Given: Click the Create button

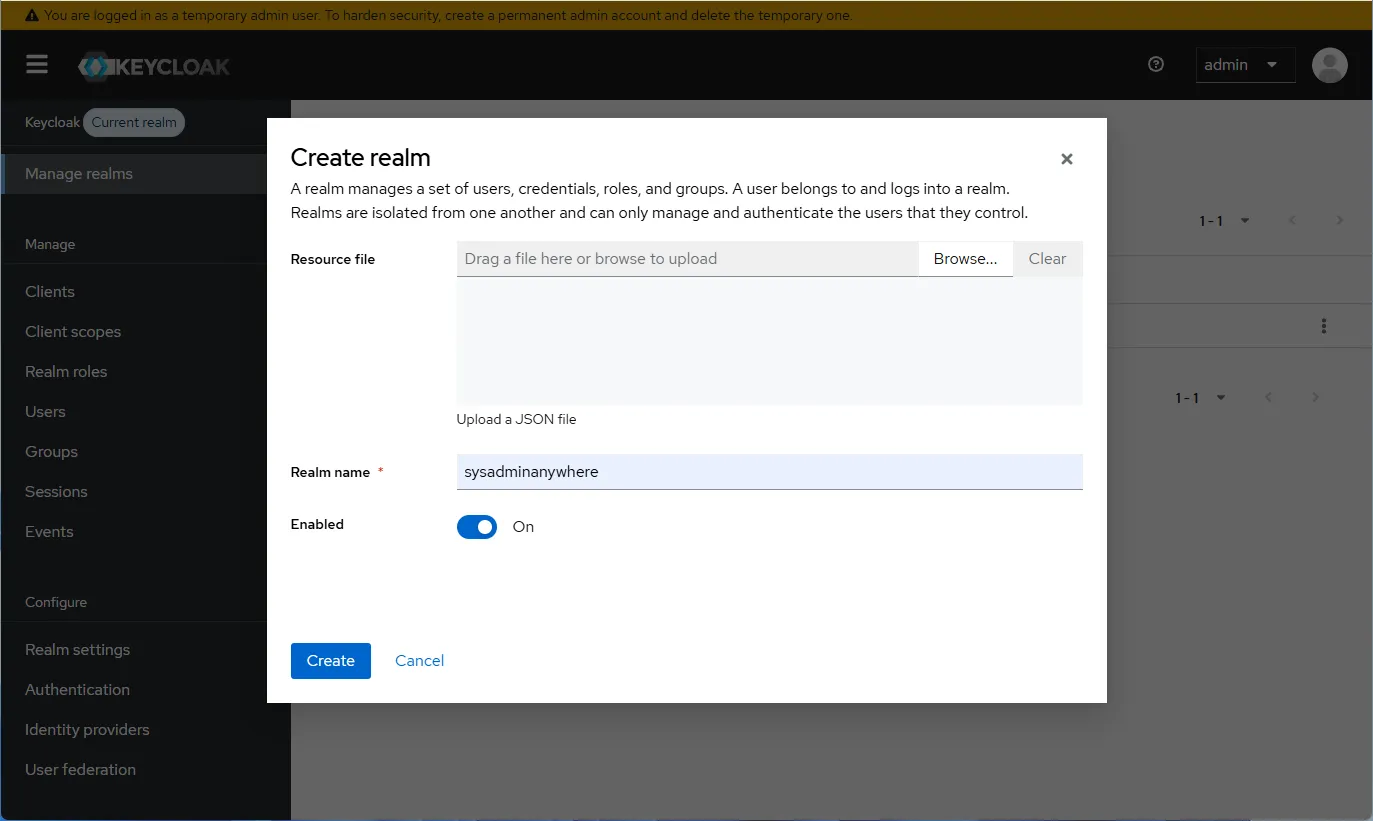Looking at the screenshot, I should 330,660.
